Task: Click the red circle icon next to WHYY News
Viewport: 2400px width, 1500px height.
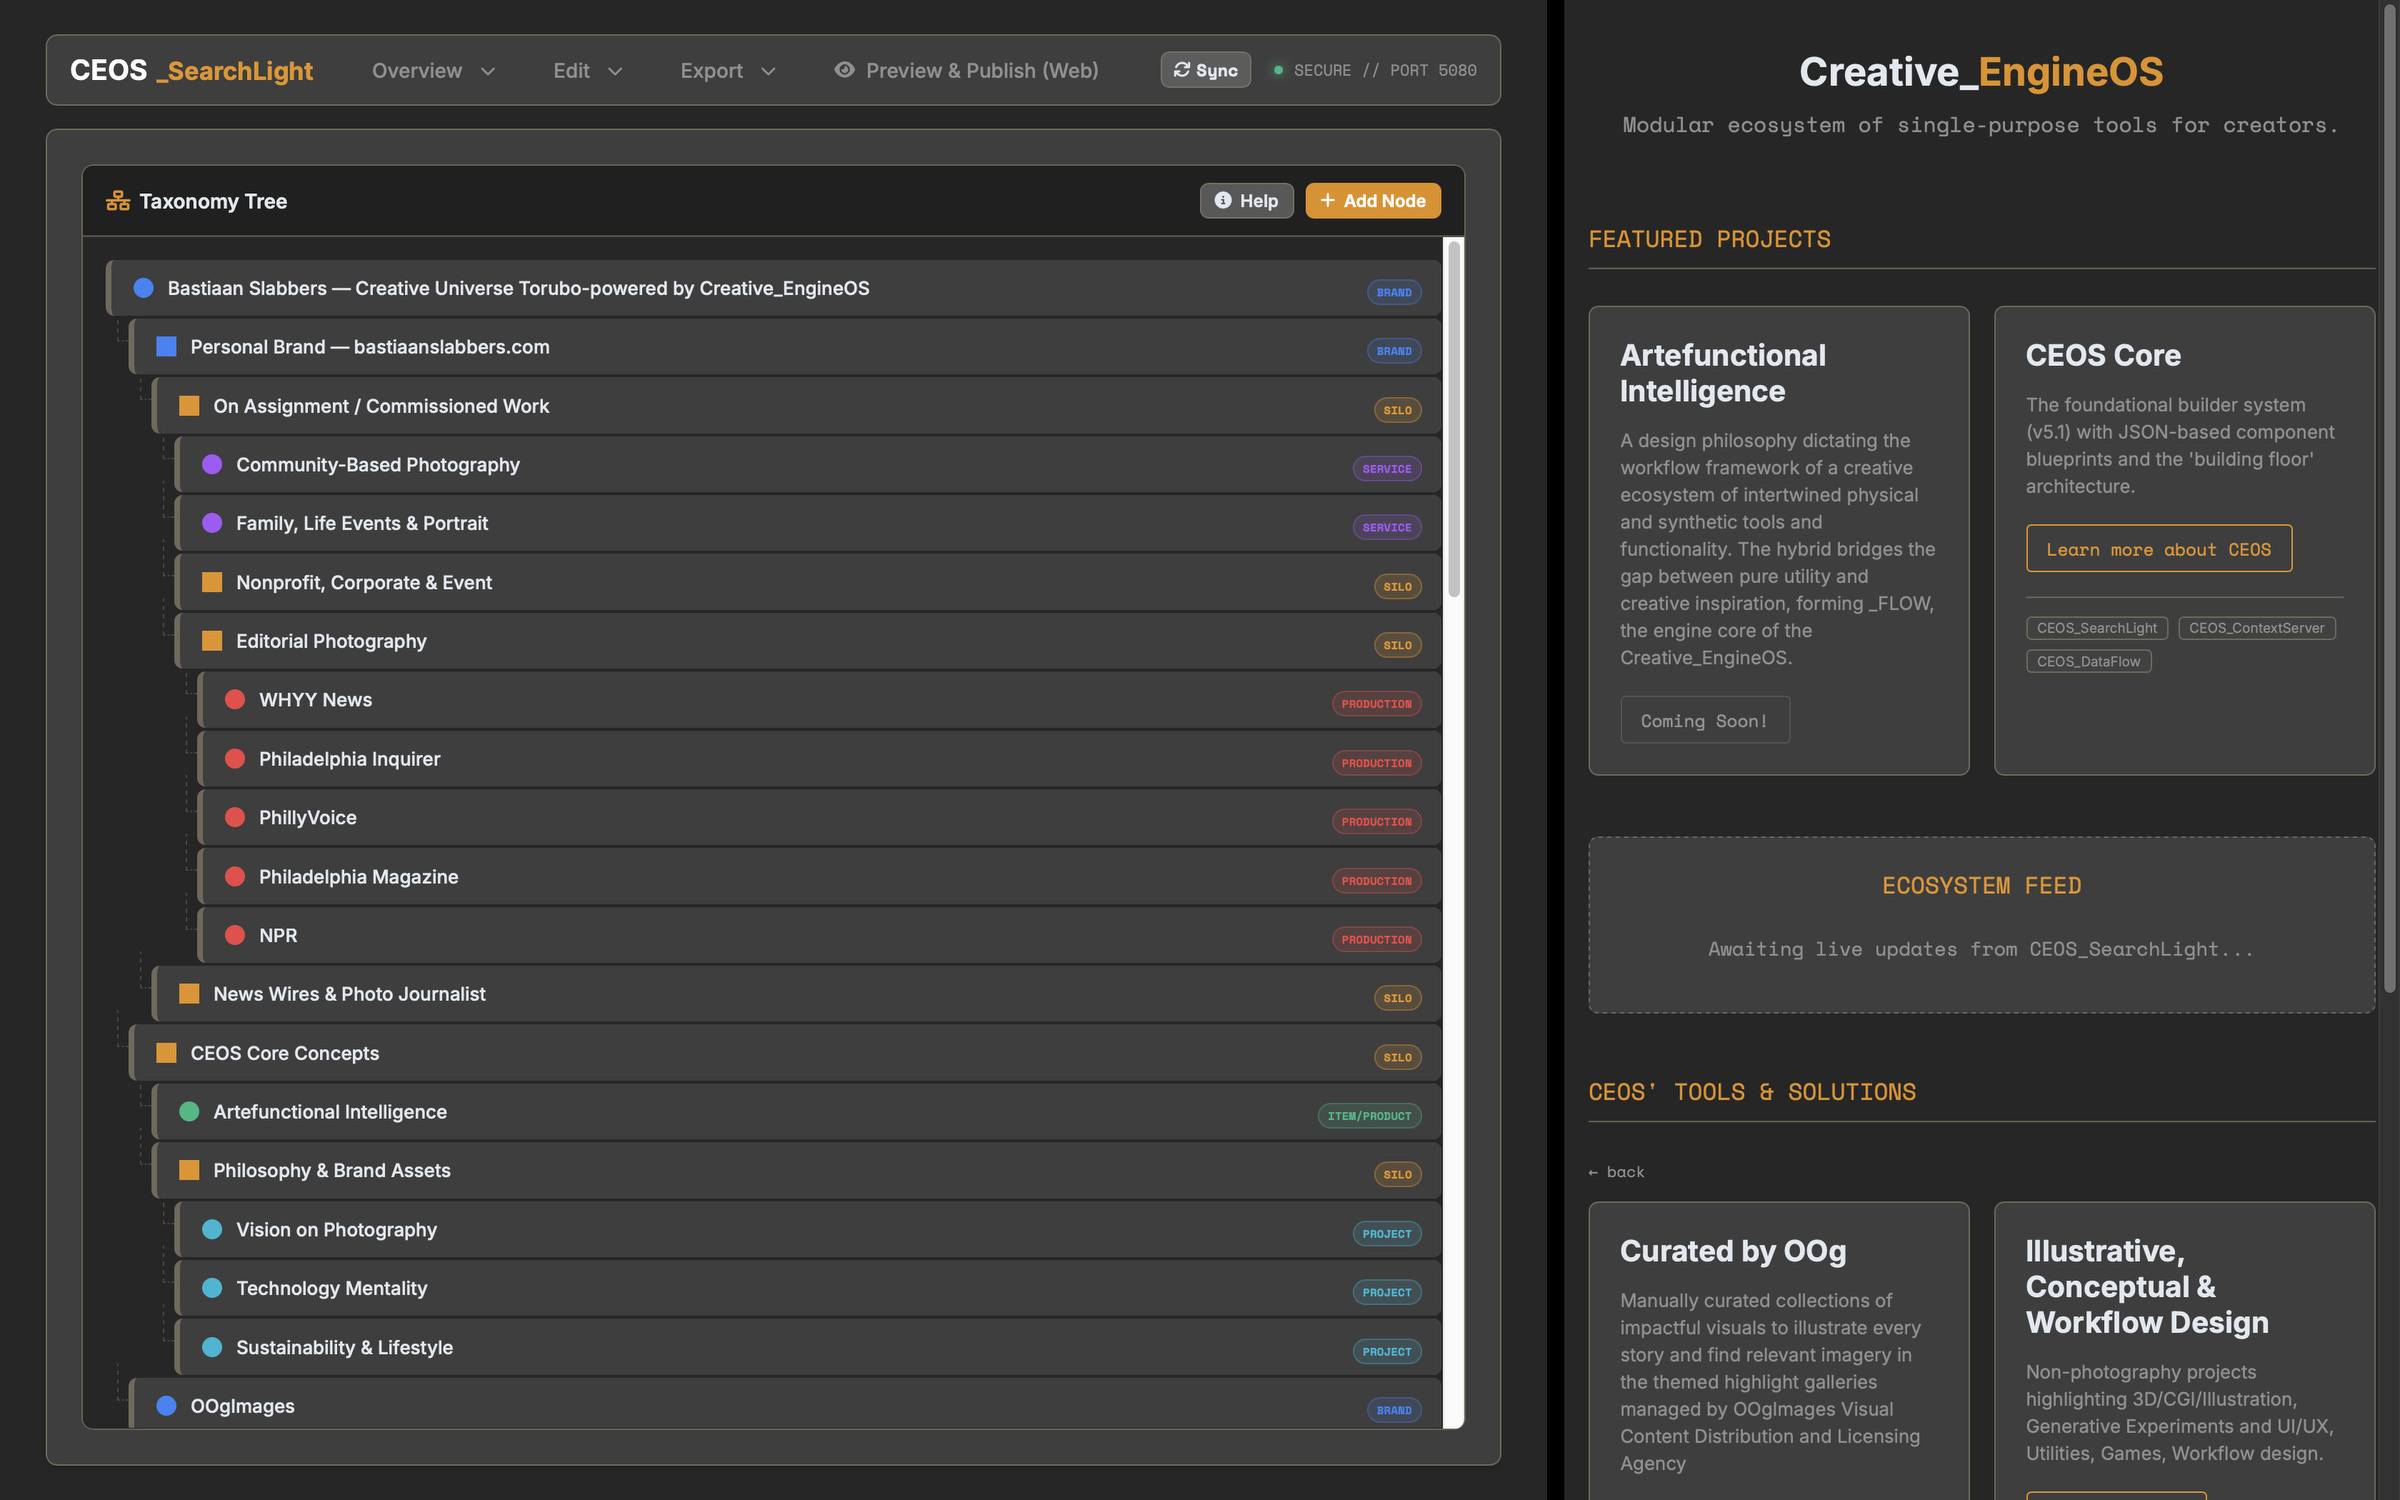Action: tap(235, 699)
